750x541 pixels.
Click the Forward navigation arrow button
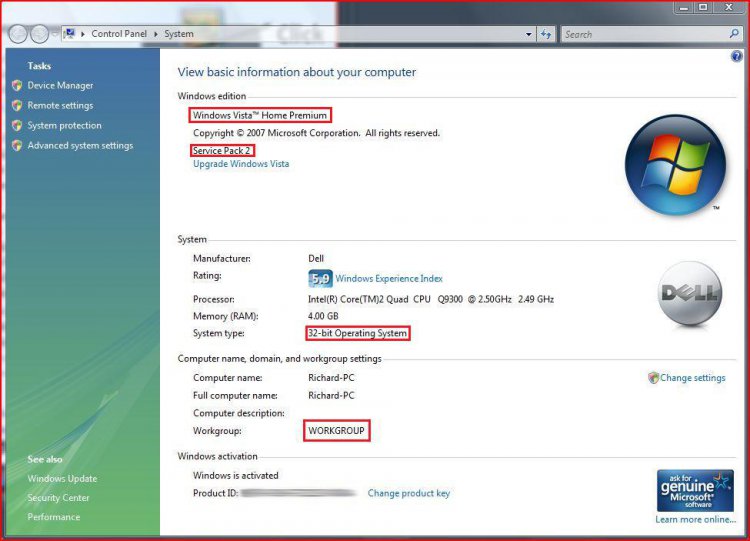(x=39, y=34)
